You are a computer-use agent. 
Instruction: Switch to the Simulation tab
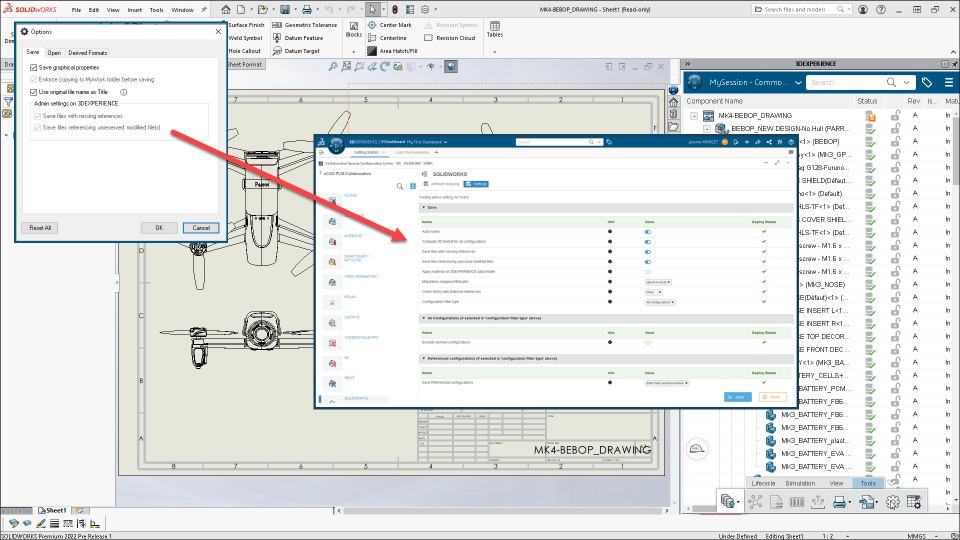(x=800, y=483)
